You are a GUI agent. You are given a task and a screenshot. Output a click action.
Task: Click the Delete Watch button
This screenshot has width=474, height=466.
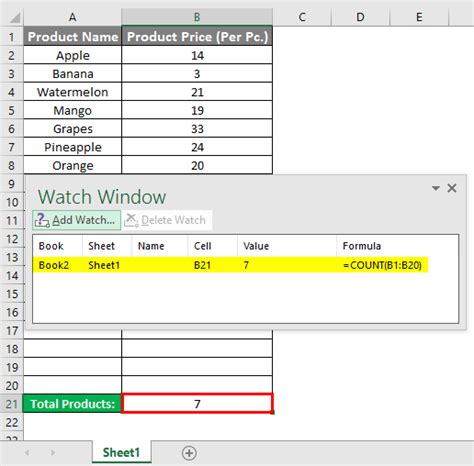click(x=166, y=220)
